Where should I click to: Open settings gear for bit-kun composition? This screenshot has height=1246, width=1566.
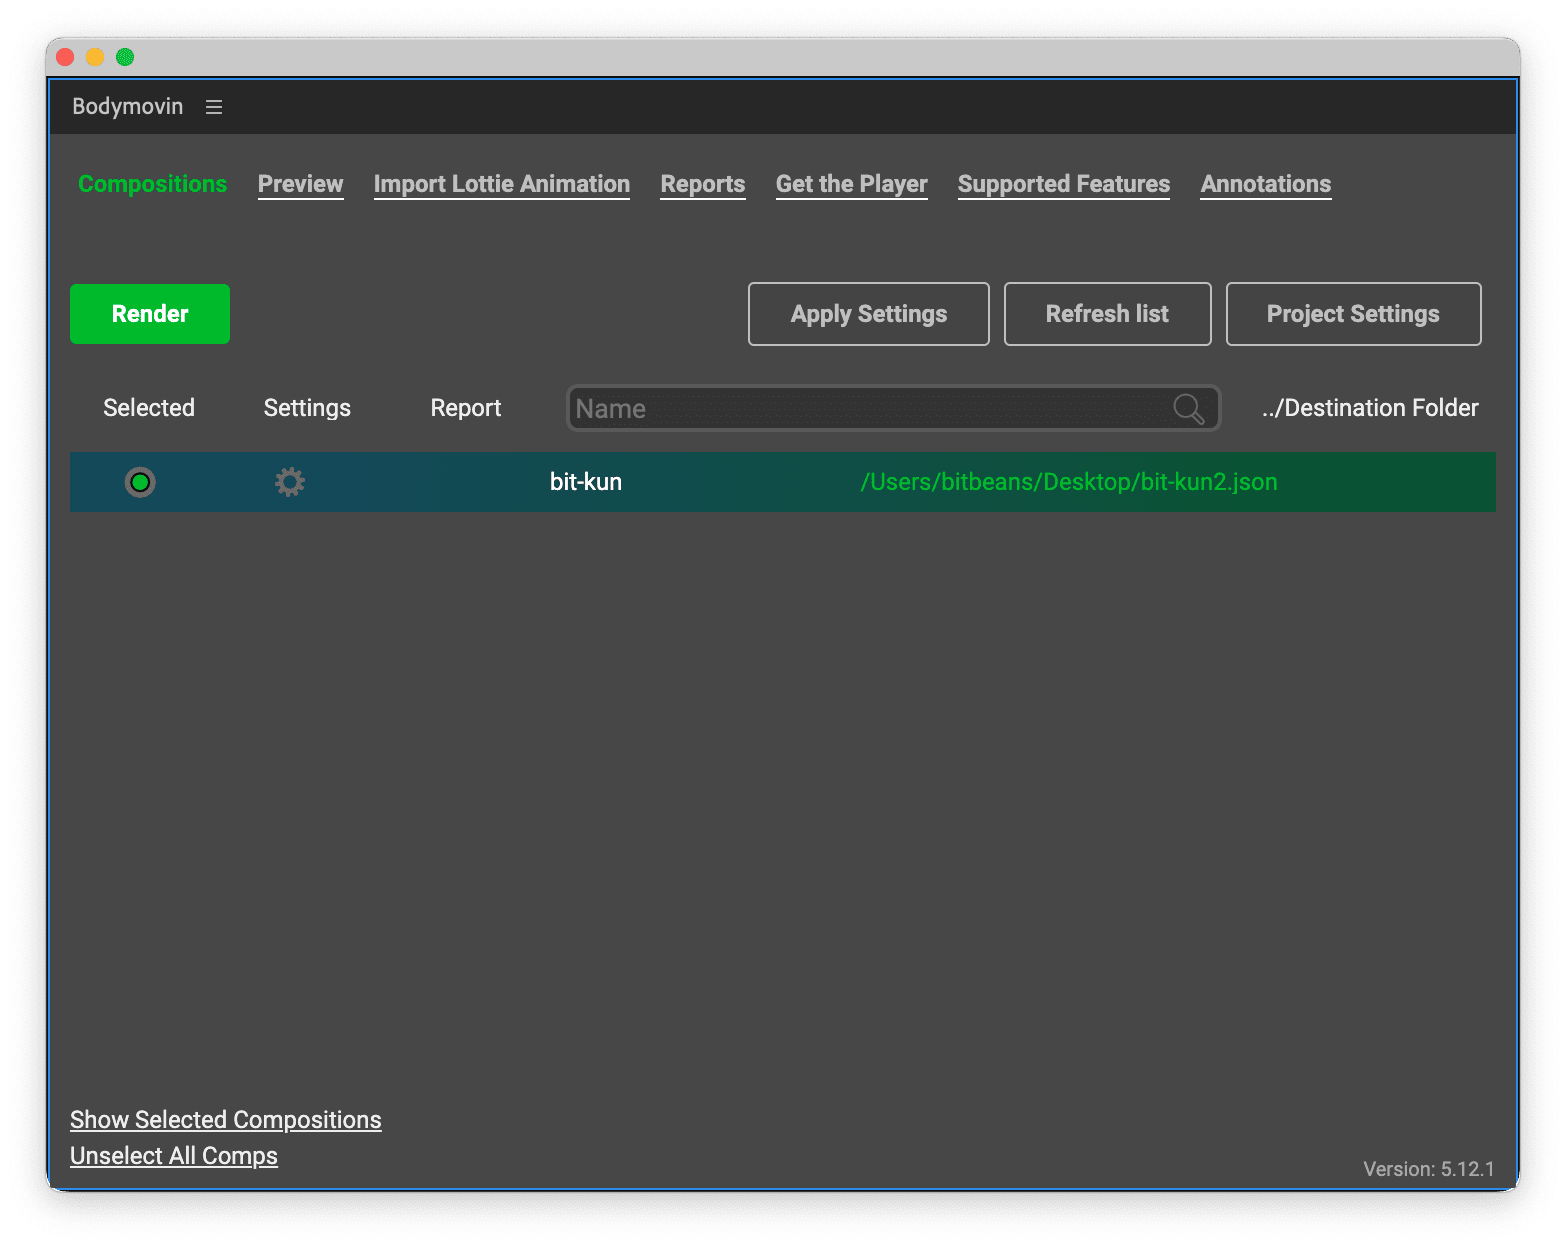click(x=290, y=482)
